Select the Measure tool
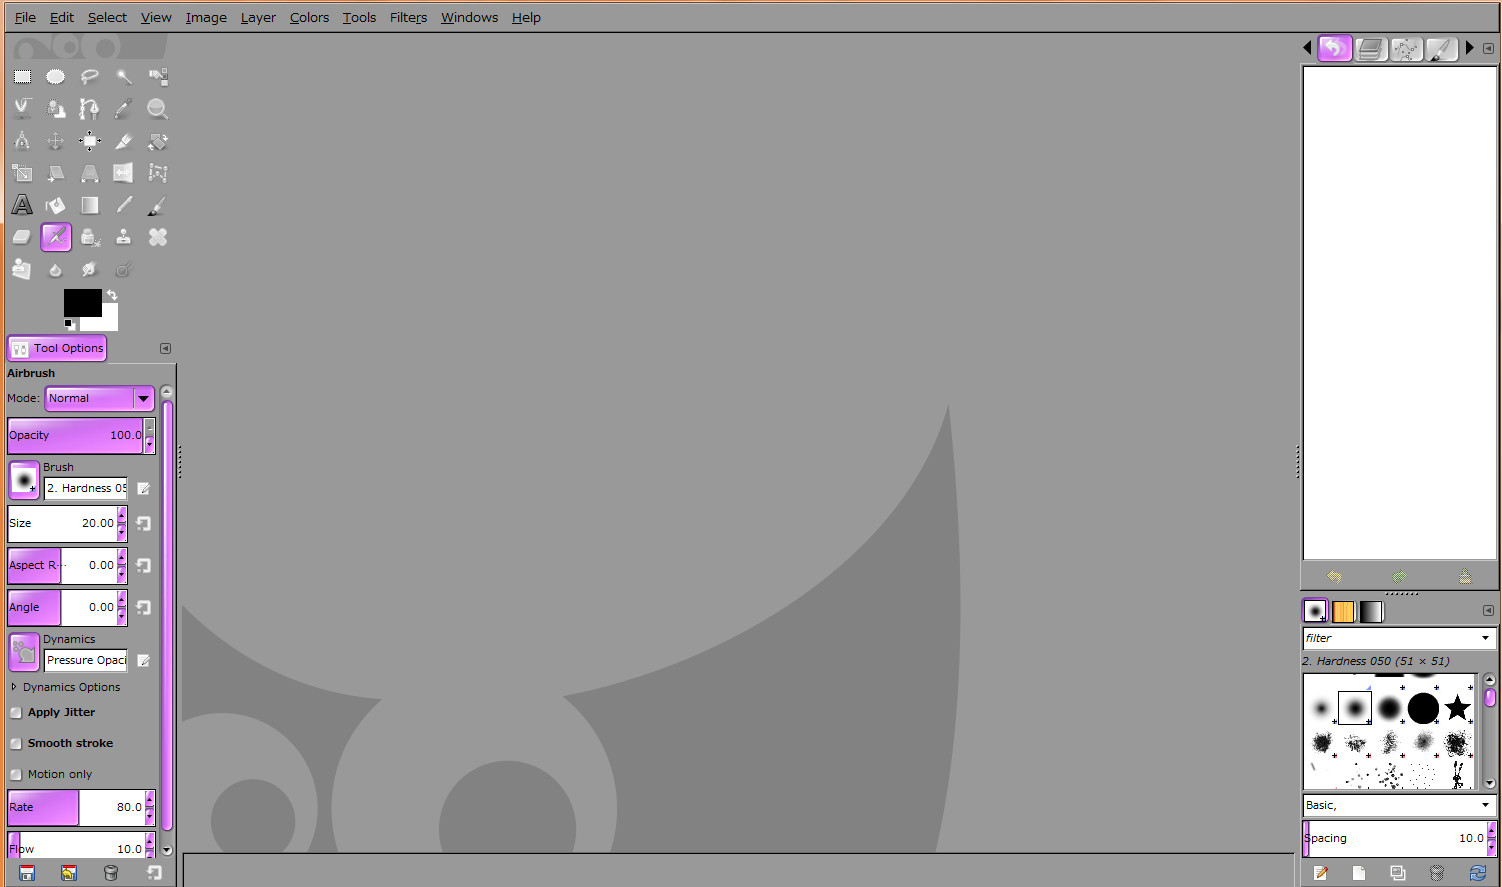Image resolution: width=1502 pixels, height=887 pixels. point(22,141)
